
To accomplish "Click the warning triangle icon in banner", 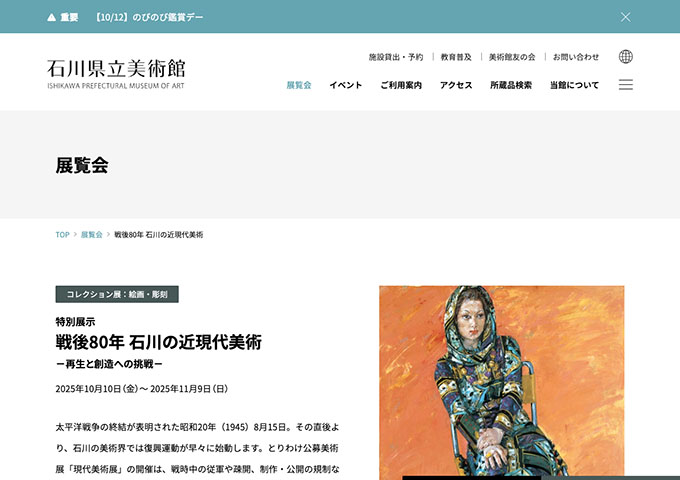I will click(x=51, y=17).
